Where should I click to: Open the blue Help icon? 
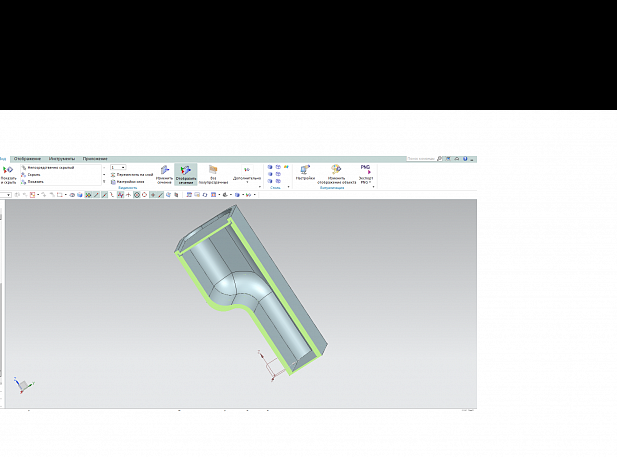coord(465,159)
